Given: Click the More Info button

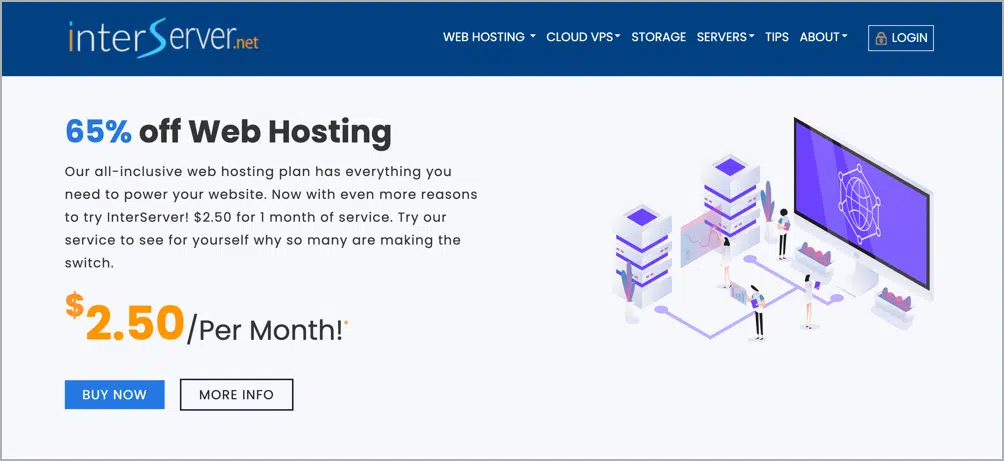Looking at the screenshot, I should coord(236,394).
